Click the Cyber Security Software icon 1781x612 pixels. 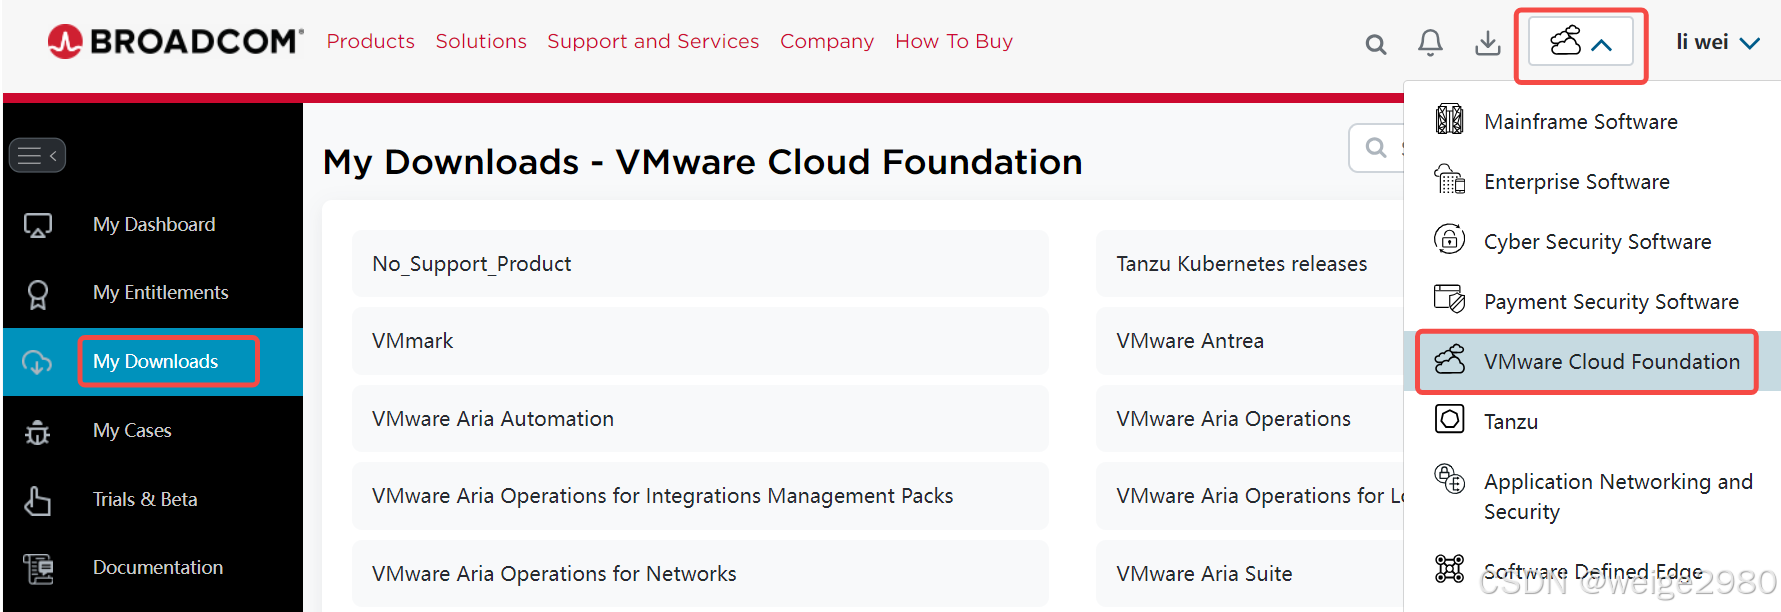[1450, 239]
